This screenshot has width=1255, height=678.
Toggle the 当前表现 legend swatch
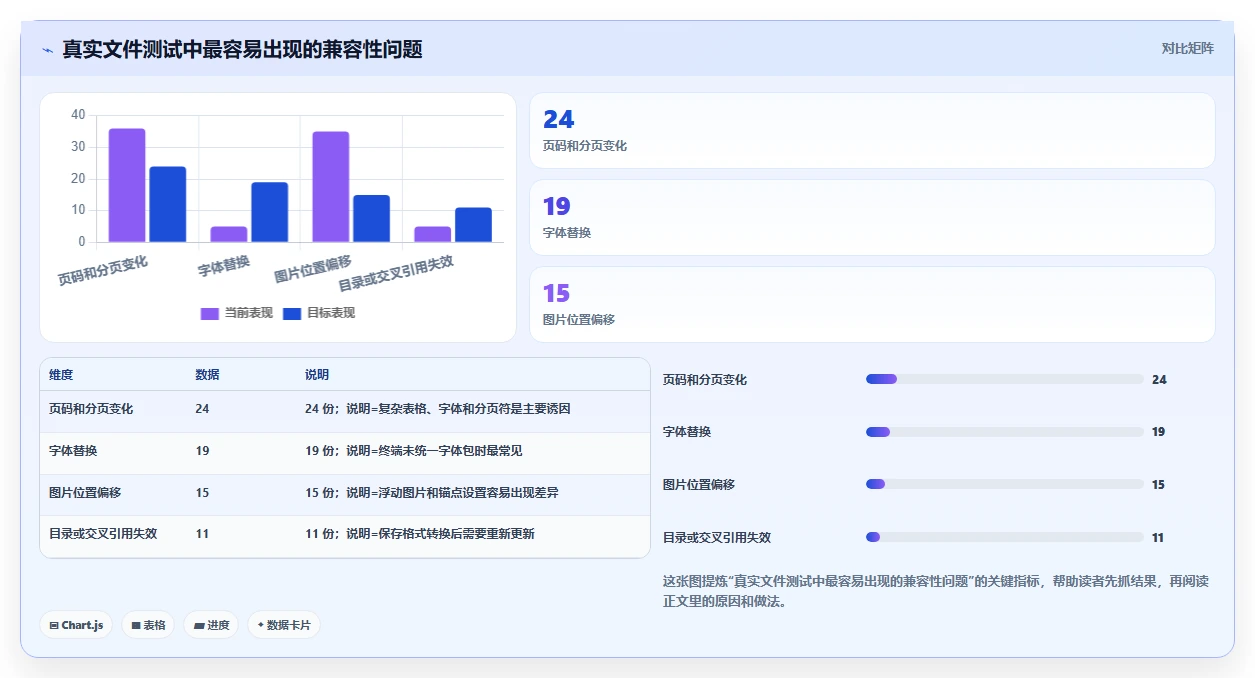point(210,313)
